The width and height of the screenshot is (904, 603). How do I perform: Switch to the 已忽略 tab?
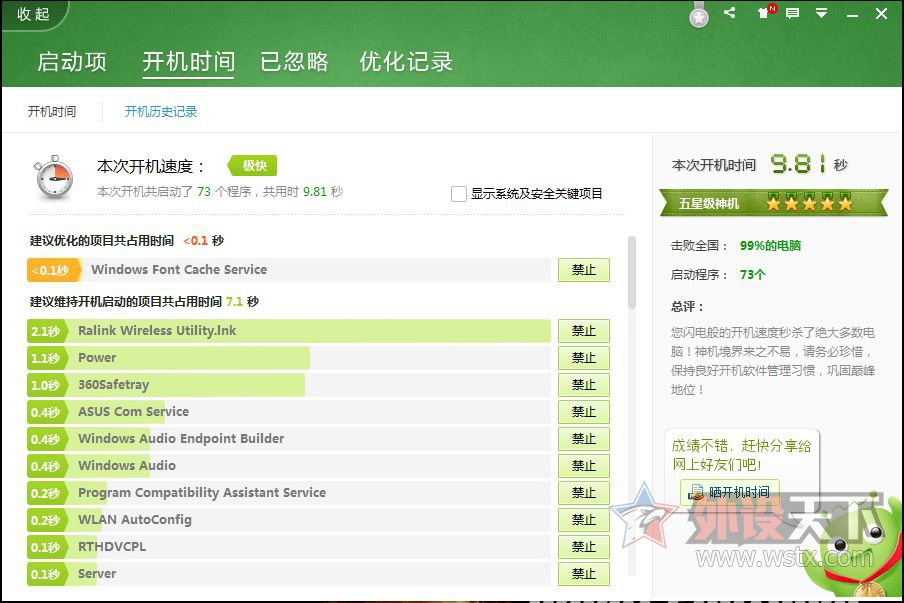click(294, 62)
